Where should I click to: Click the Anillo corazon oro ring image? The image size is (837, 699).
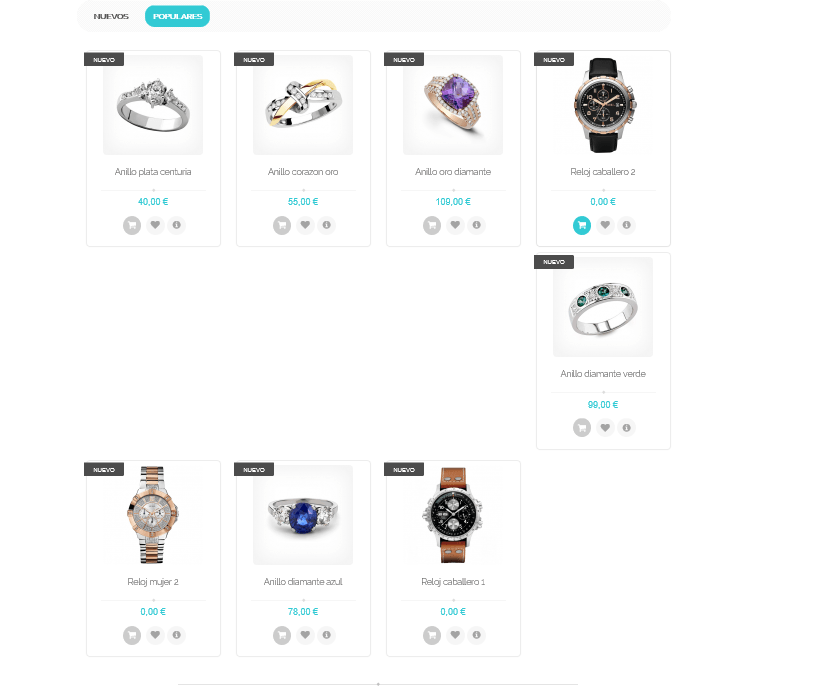pyautogui.click(x=303, y=105)
